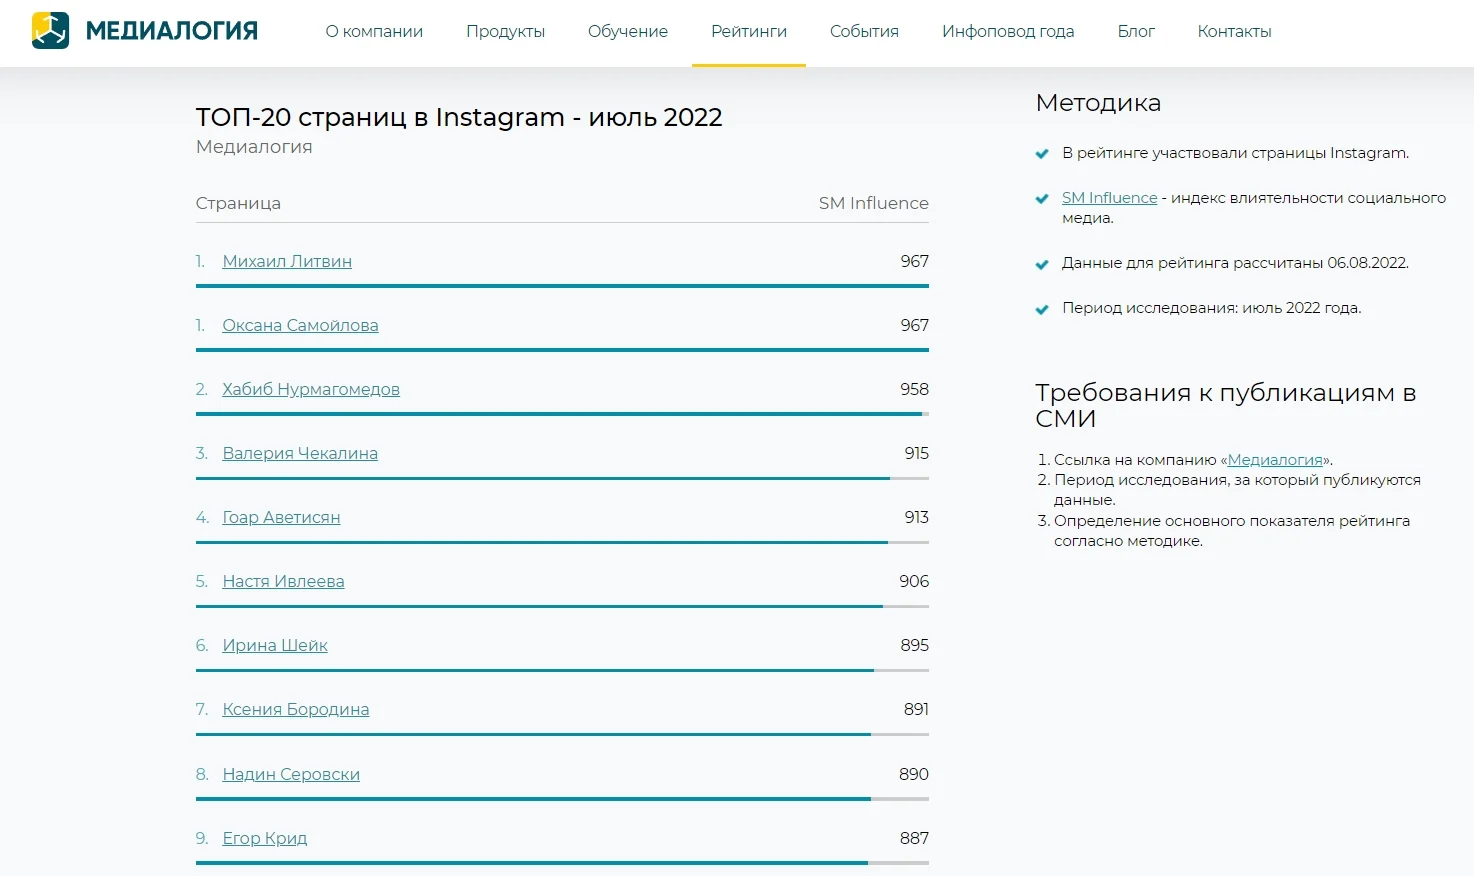Screen dimensions: 1474x876
Task: Click the score 915 for Валерия Чекалина
Action: 916,453
